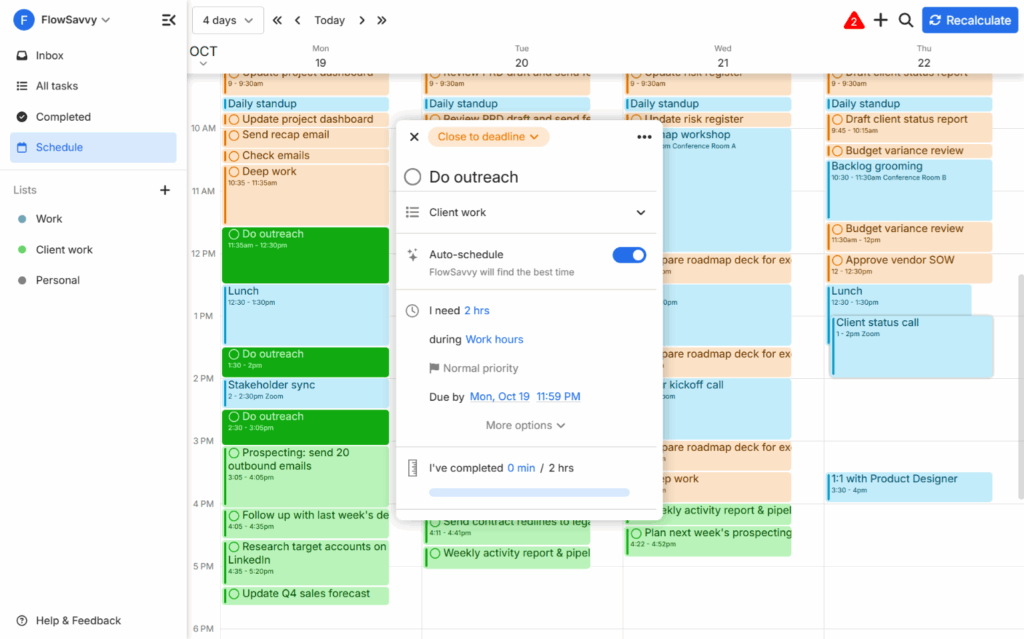Select Schedule in the sidebar
The height and width of the screenshot is (639, 1024).
point(93,148)
